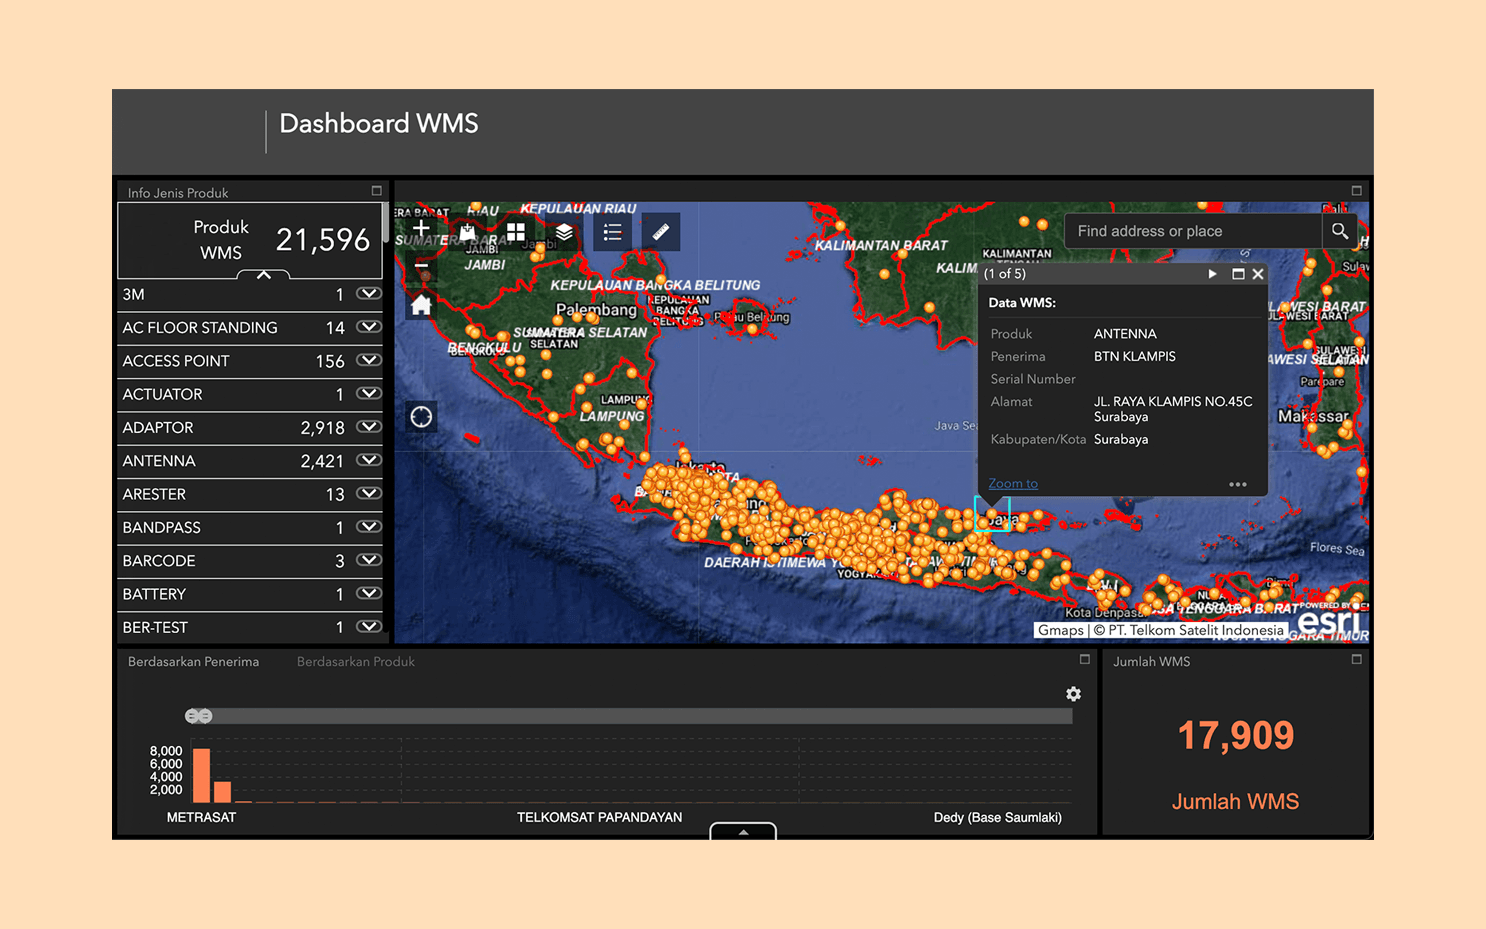Open the chart settings gear
Screen dimensions: 1486x929
[1073, 694]
